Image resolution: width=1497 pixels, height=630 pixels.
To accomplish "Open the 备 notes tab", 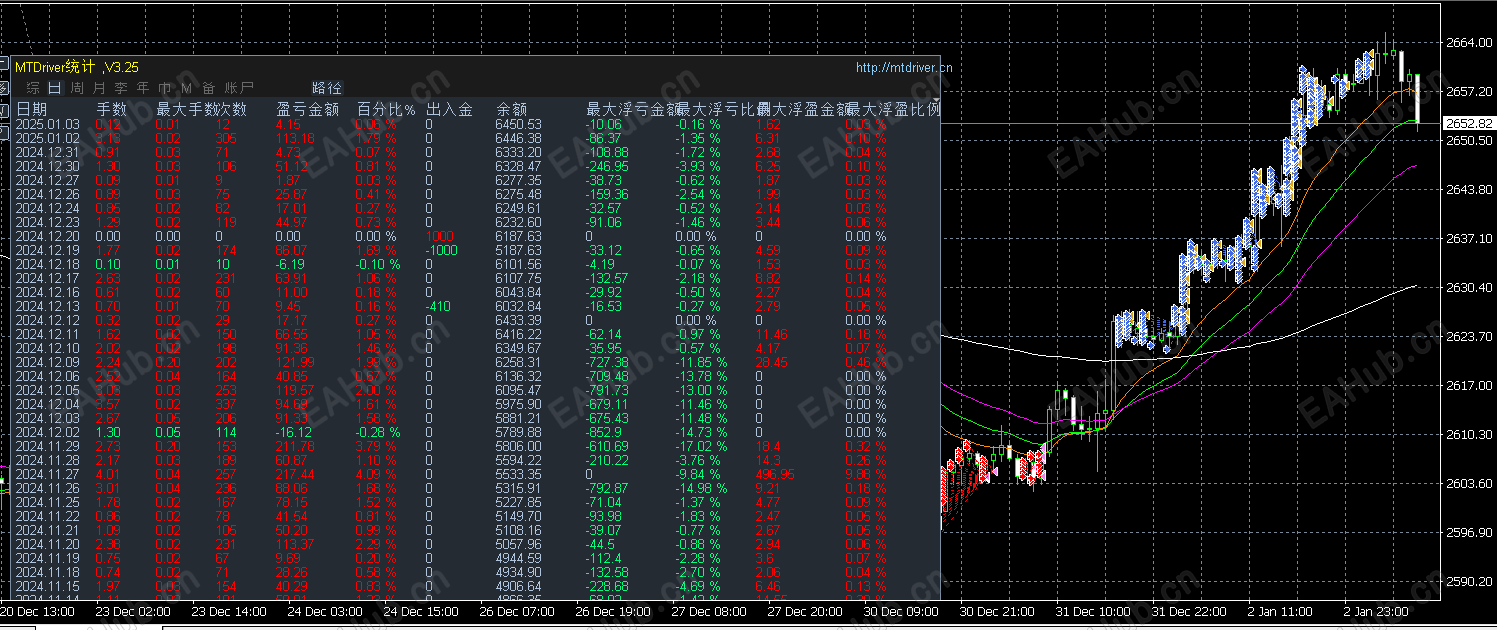I will pyautogui.click(x=209, y=88).
